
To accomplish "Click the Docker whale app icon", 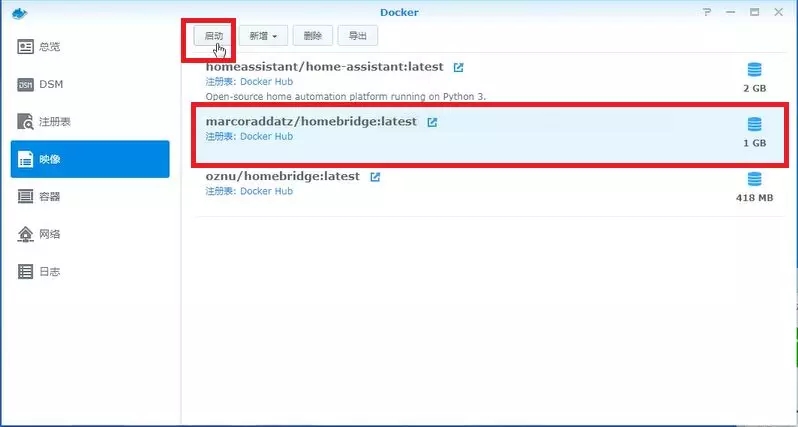I will (x=19, y=13).
